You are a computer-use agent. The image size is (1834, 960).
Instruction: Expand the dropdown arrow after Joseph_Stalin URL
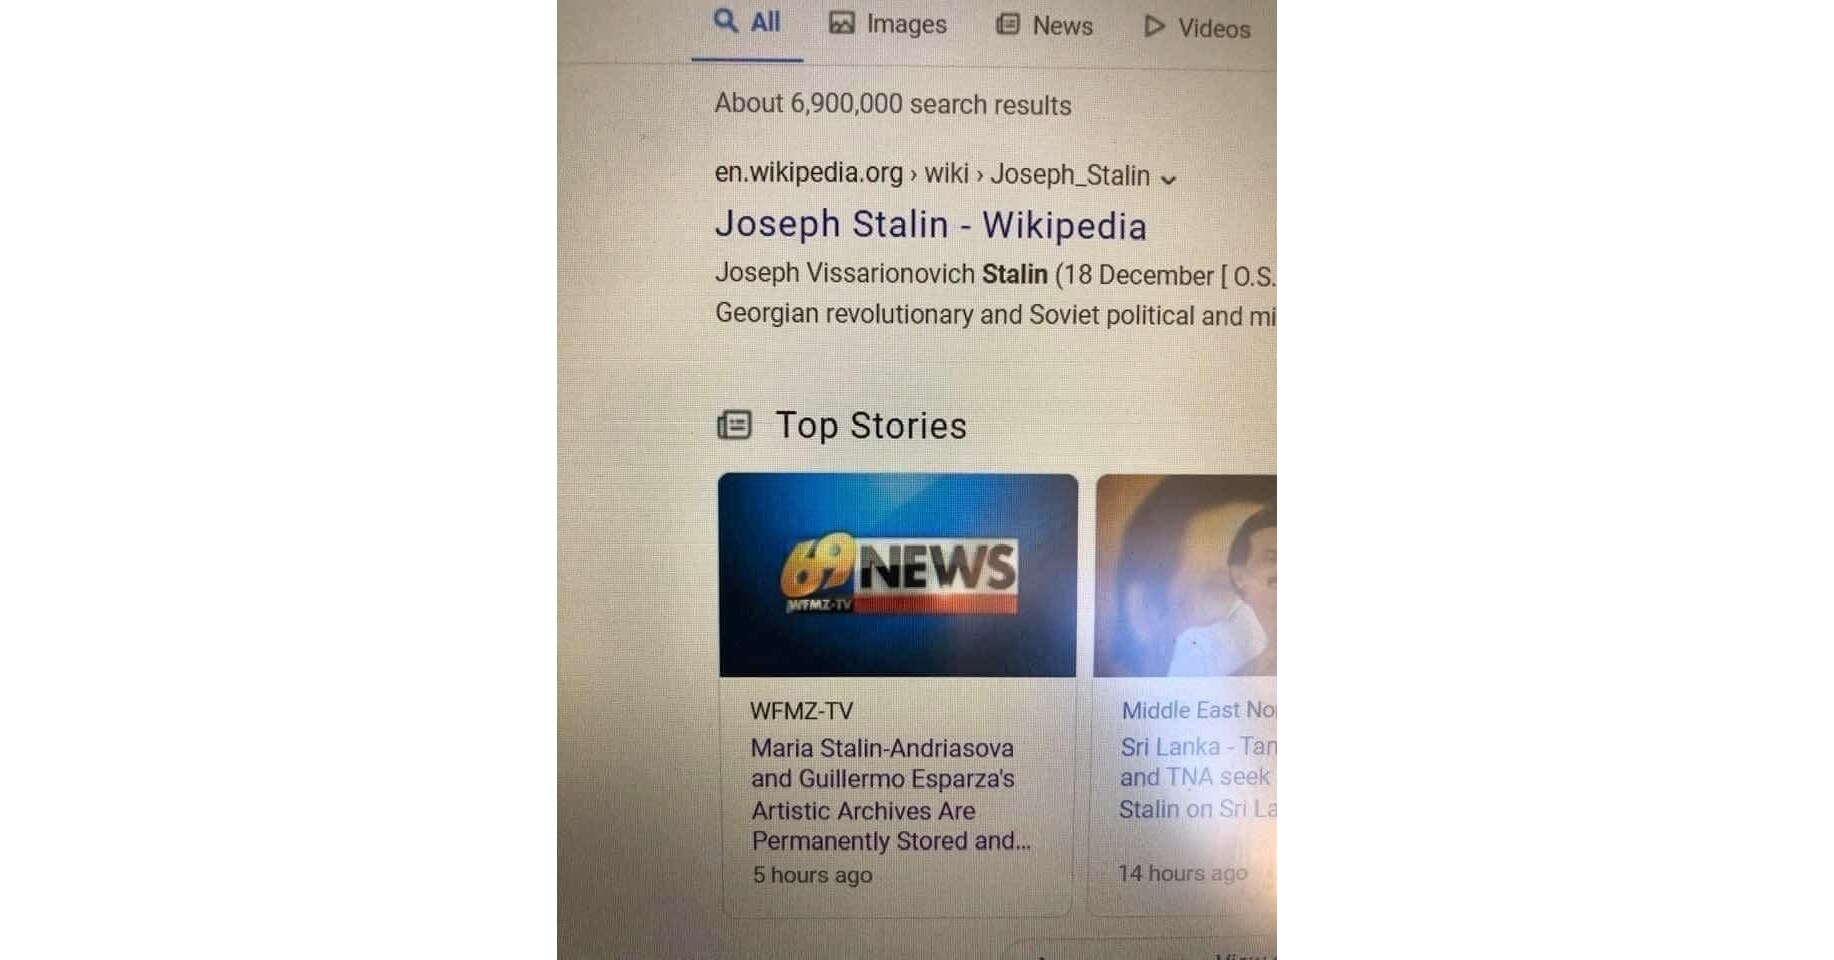click(x=1168, y=179)
